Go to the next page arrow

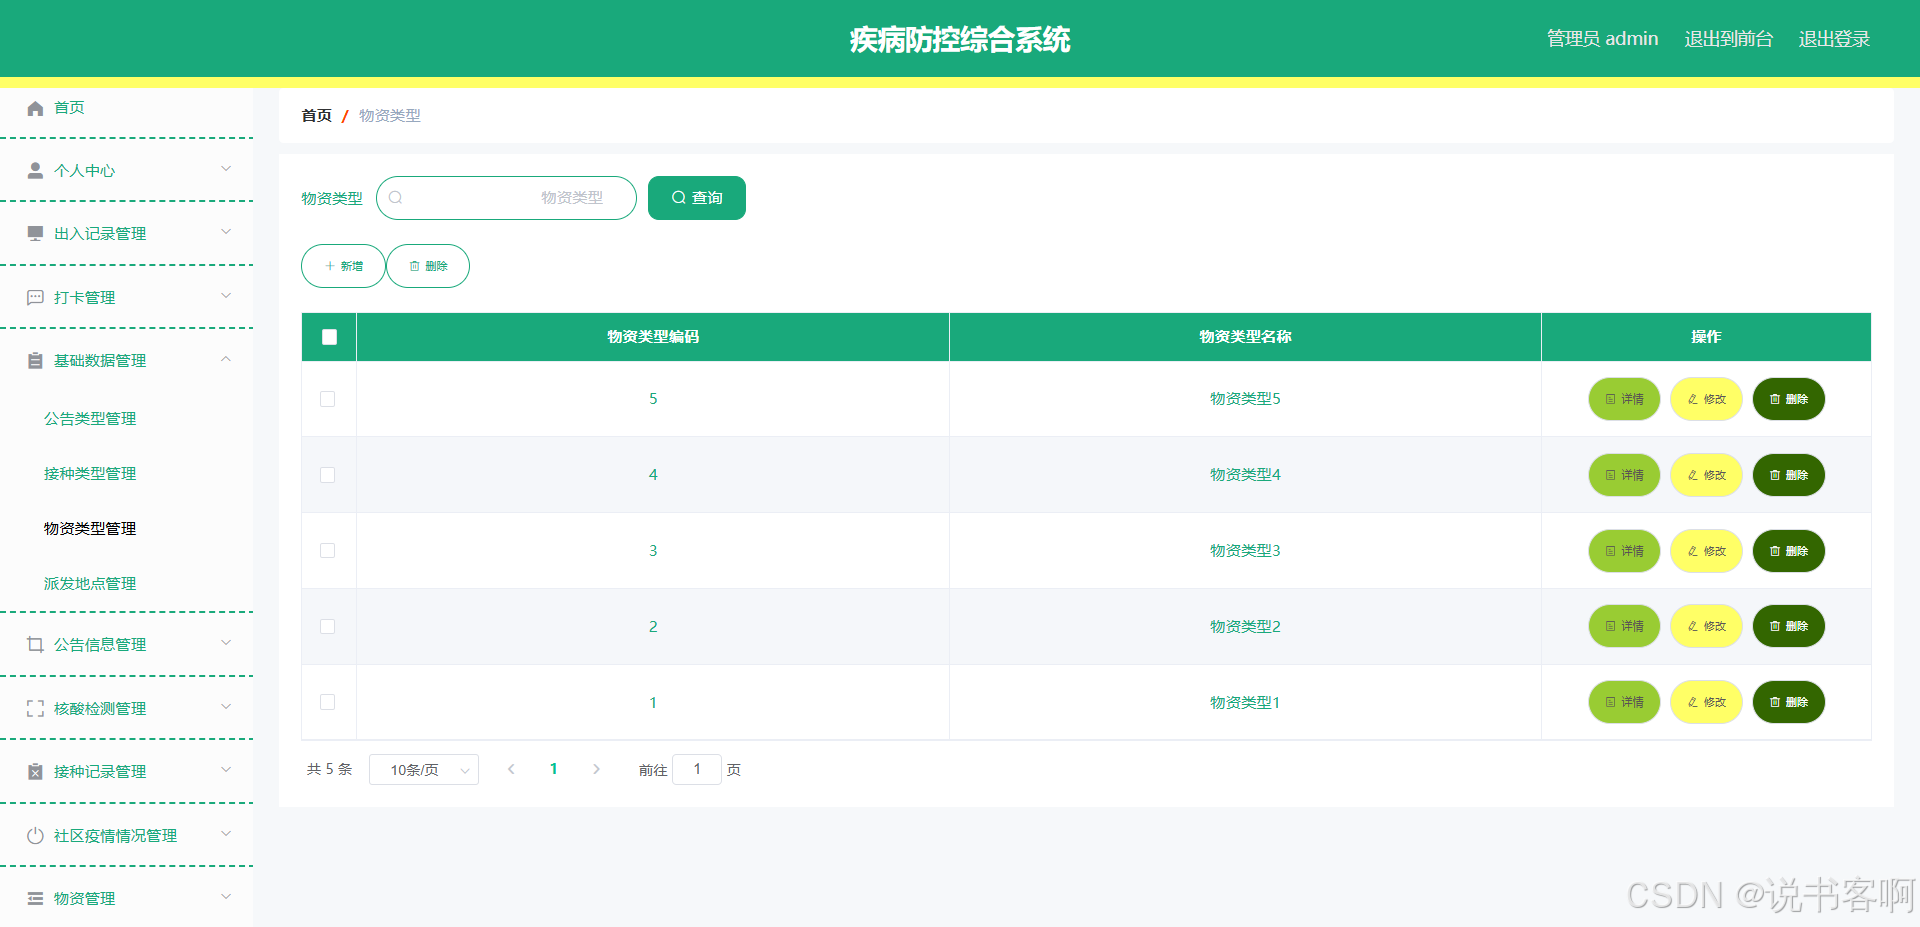pos(596,769)
